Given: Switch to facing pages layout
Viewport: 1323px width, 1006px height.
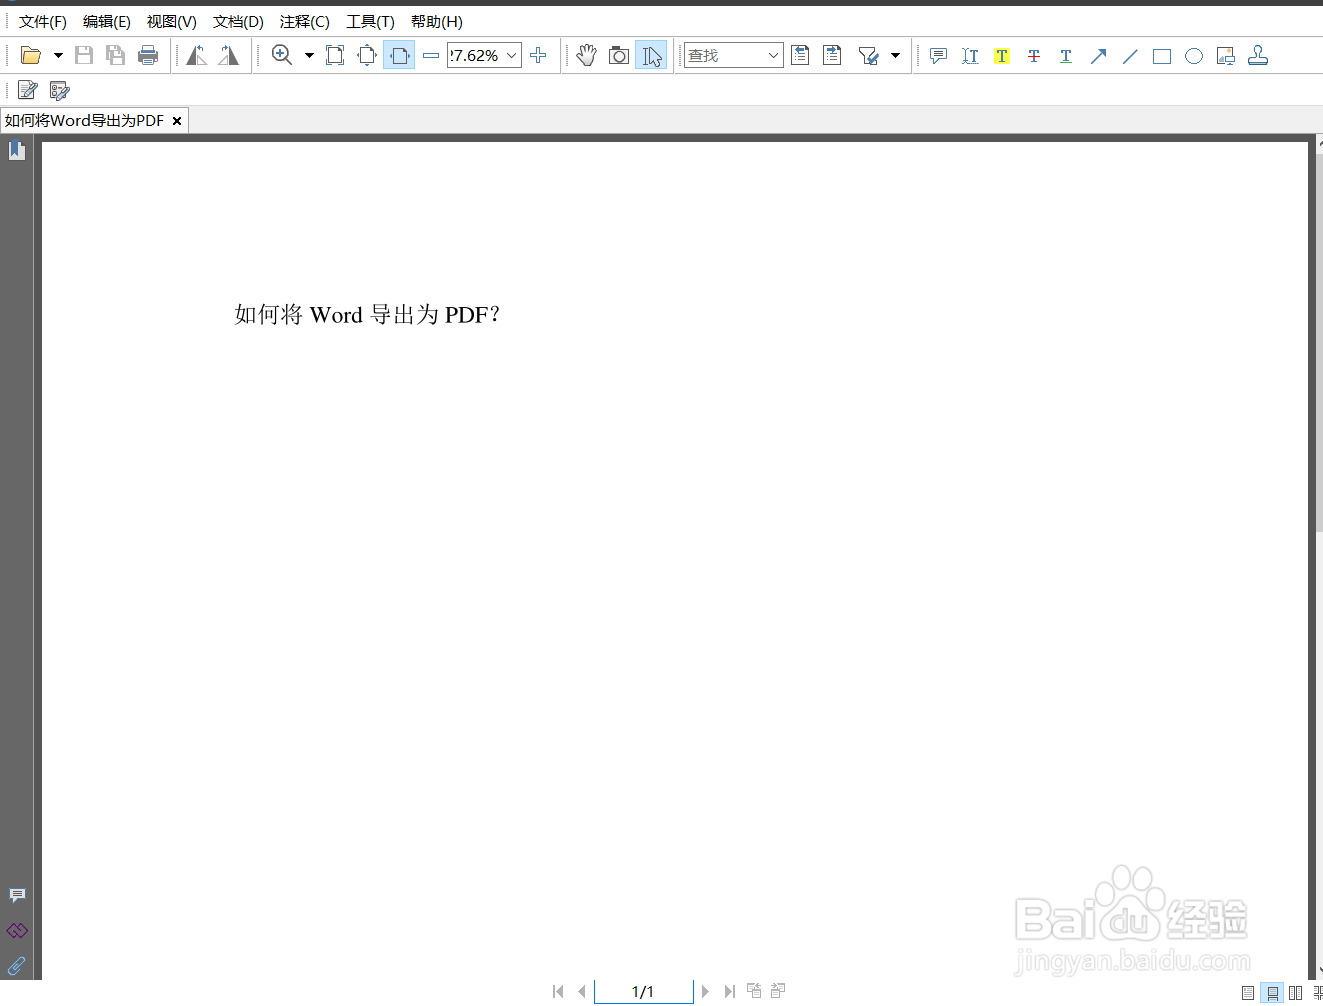Looking at the screenshot, I should 1296,993.
